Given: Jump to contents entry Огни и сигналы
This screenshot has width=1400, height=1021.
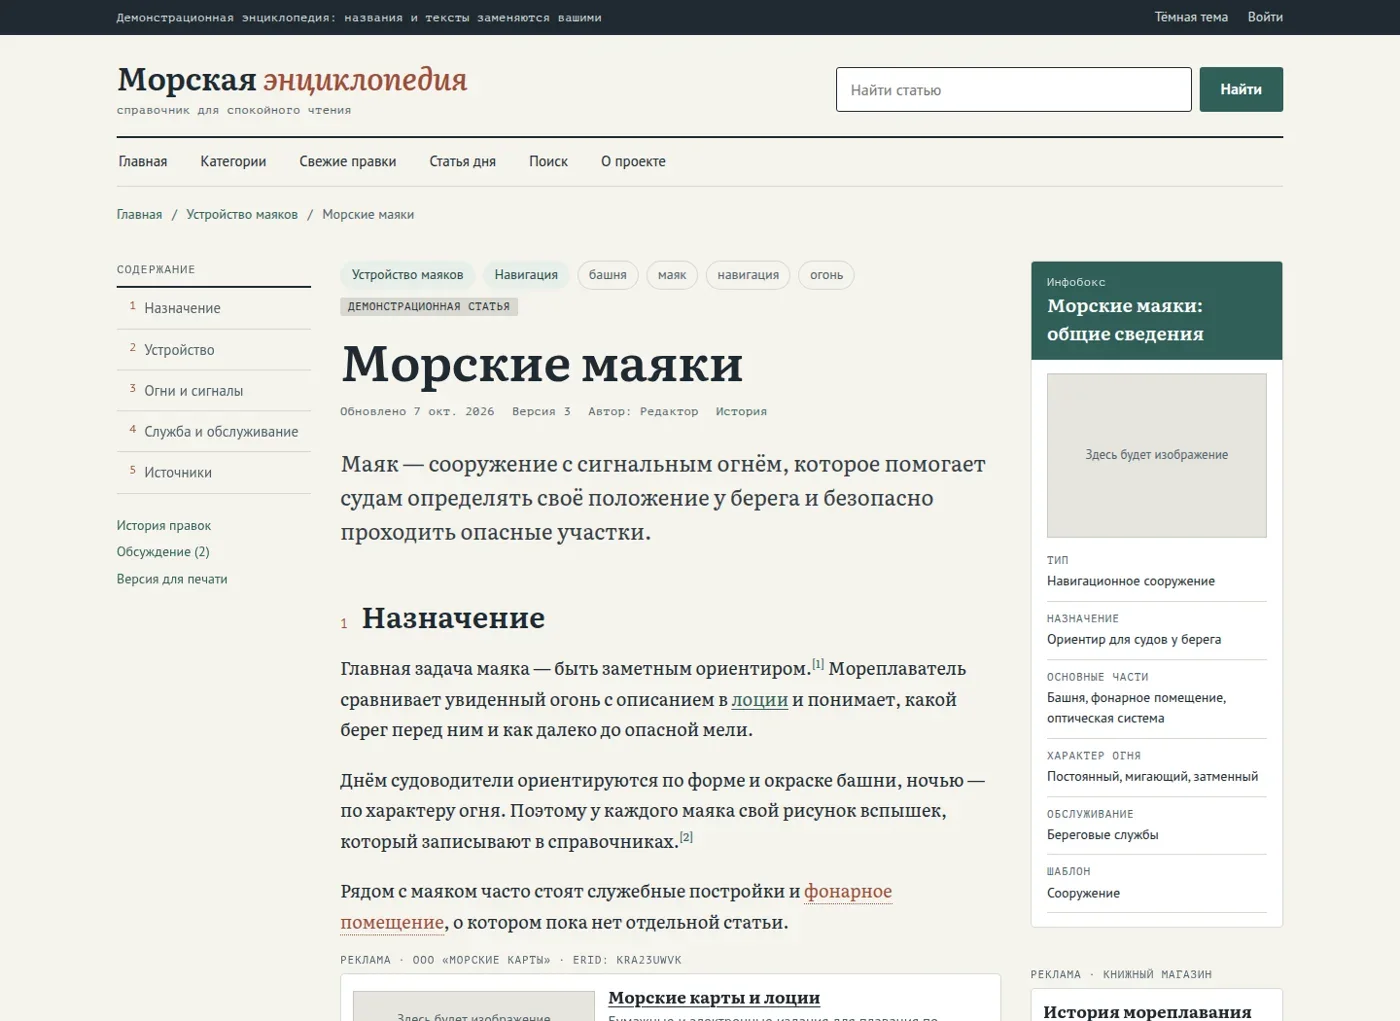Looking at the screenshot, I should click(214, 391).
